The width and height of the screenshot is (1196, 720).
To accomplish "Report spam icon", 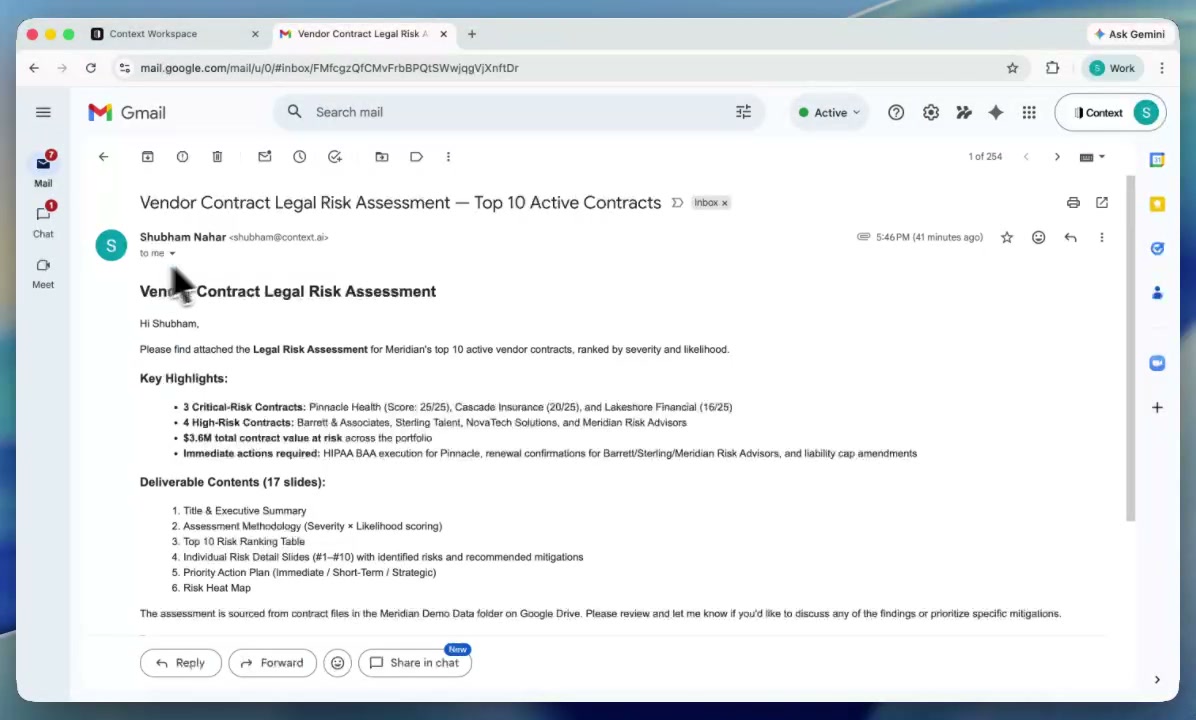I will coord(182,157).
